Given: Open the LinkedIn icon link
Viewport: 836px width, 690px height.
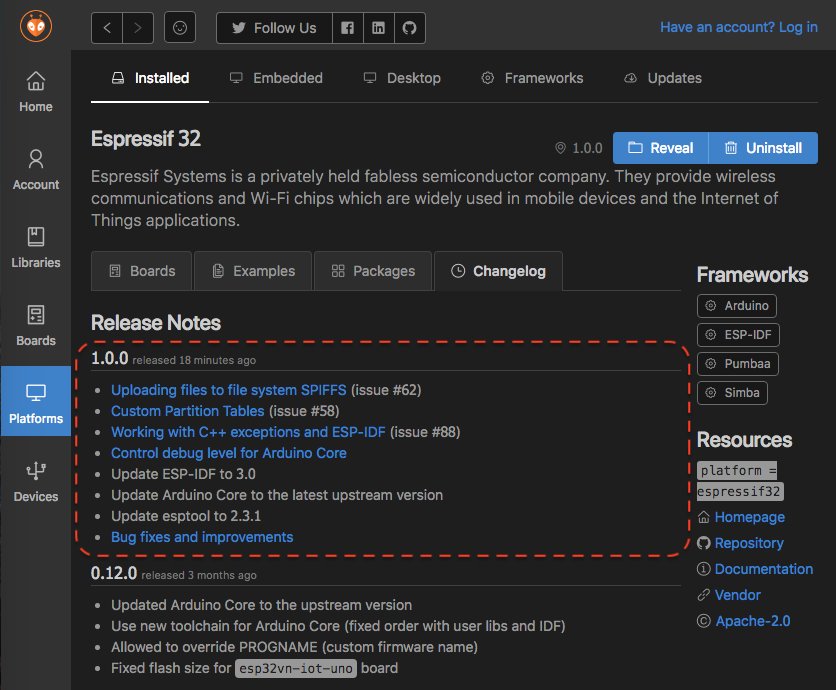Looking at the screenshot, I should (x=379, y=28).
